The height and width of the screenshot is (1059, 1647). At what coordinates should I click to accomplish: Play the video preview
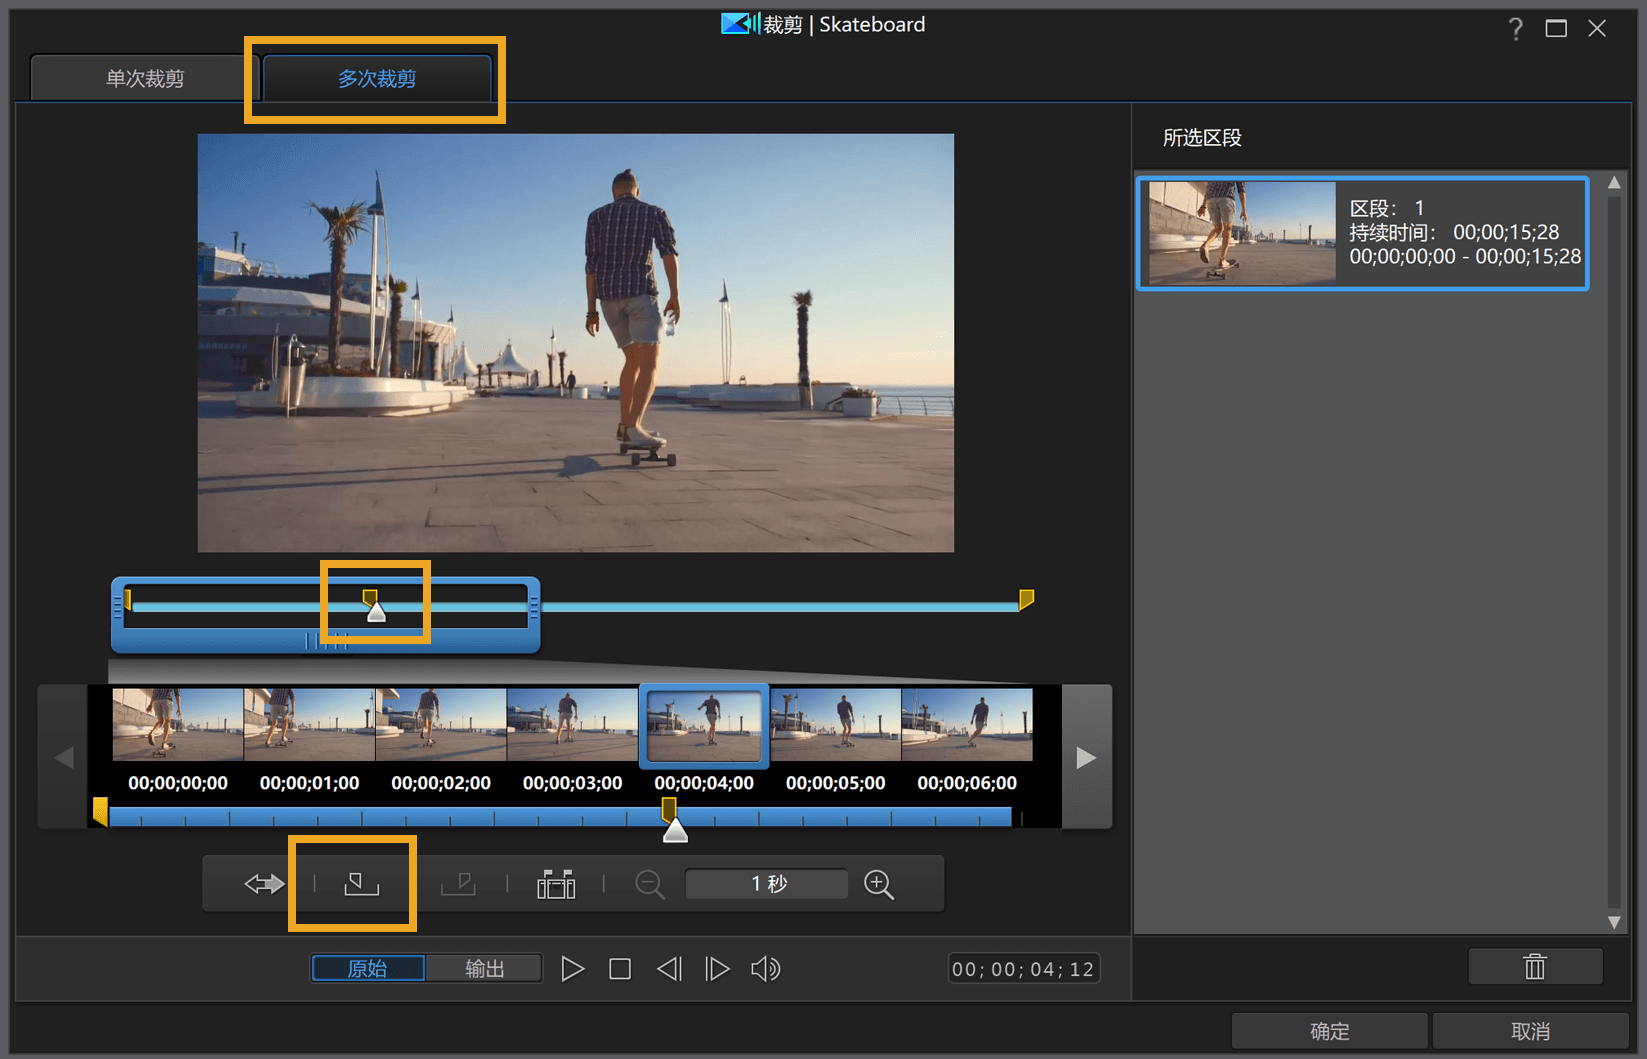pyautogui.click(x=572, y=969)
